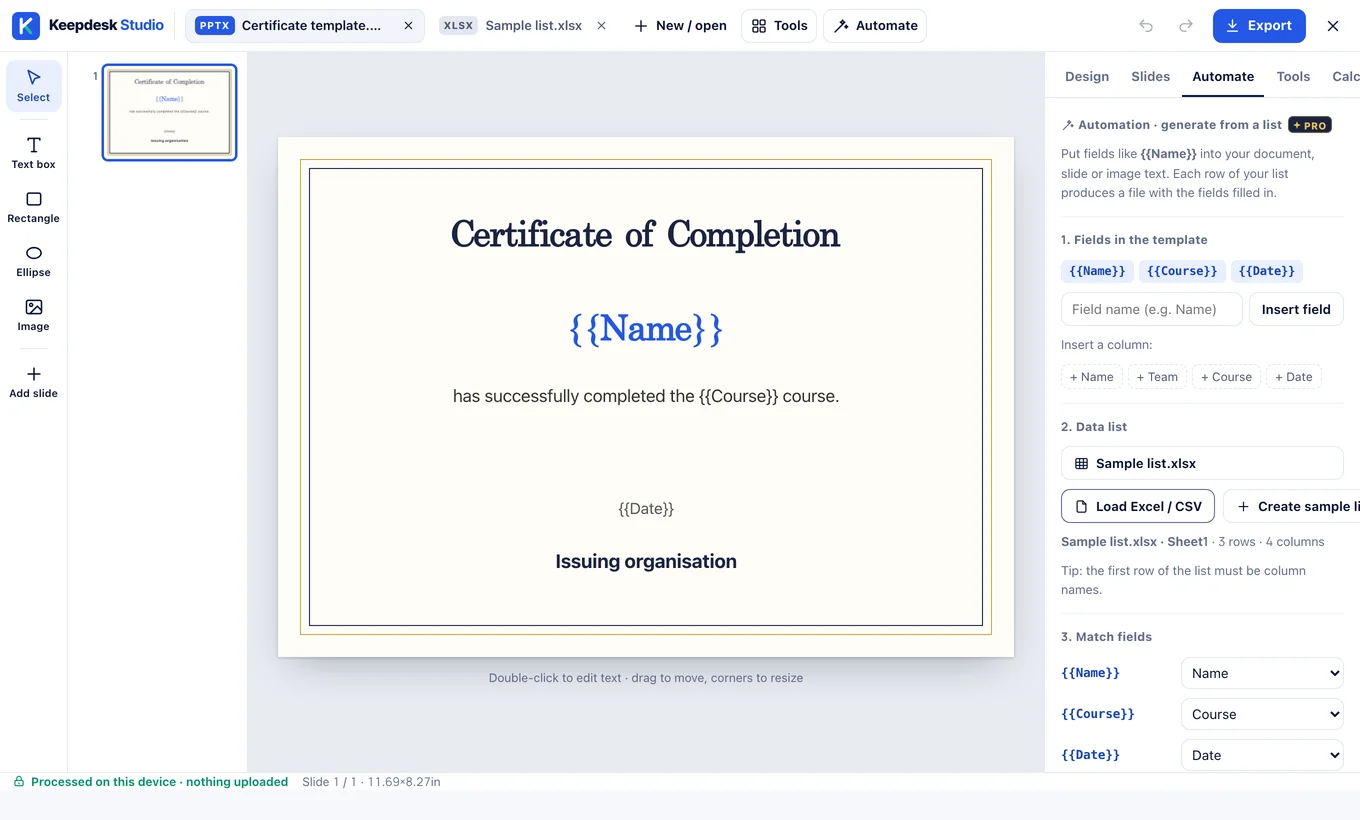1360x820 pixels.
Task: Select the {{Date}} placeholder on the slide
Action: coord(646,509)
